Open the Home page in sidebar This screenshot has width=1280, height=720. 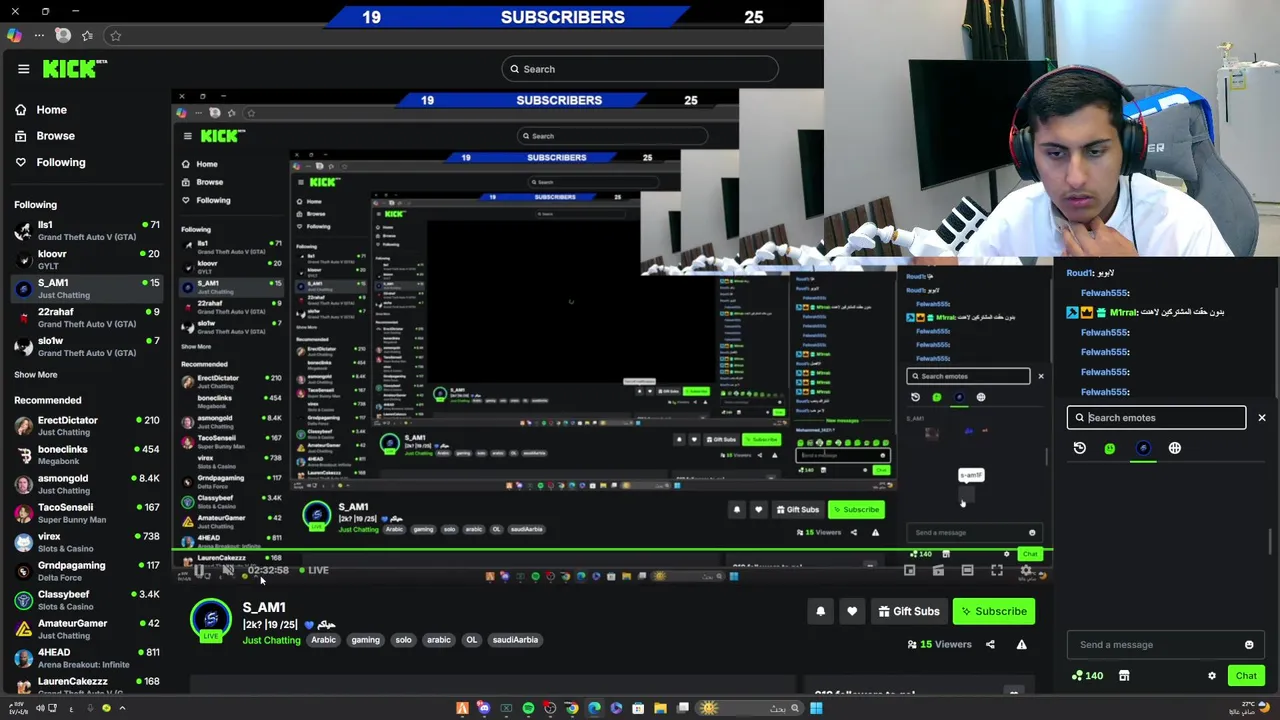tap(41, 110)
